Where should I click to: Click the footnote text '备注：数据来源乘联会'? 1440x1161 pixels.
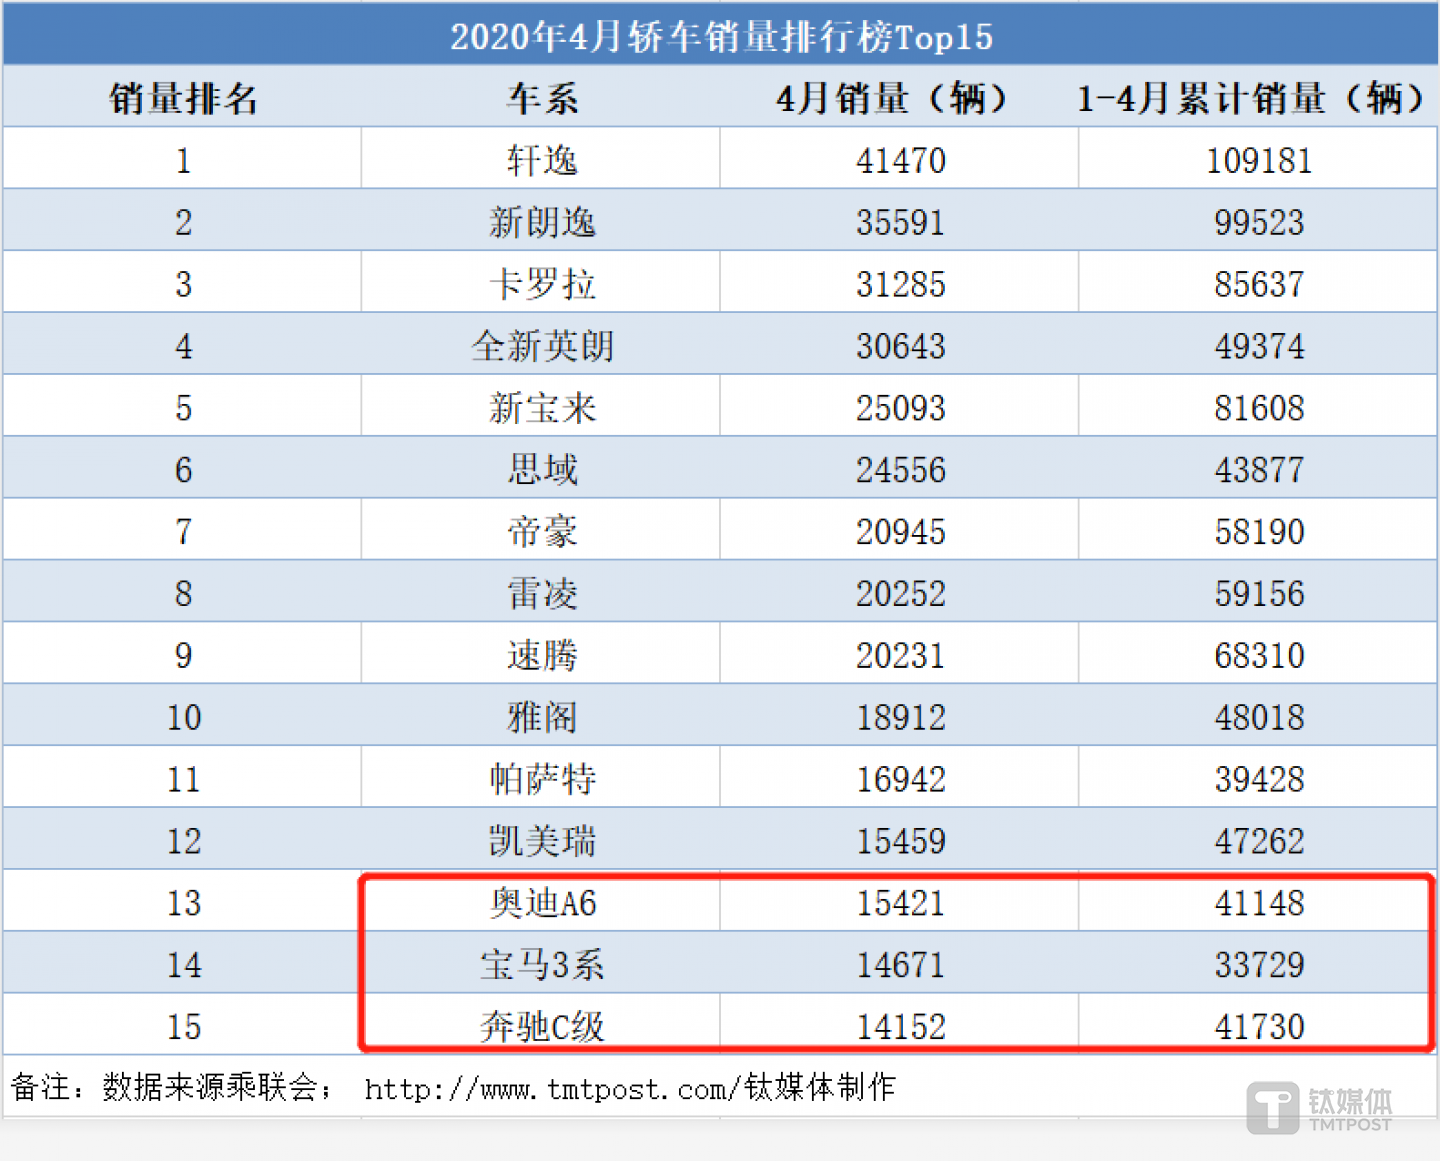(164, 1087)
